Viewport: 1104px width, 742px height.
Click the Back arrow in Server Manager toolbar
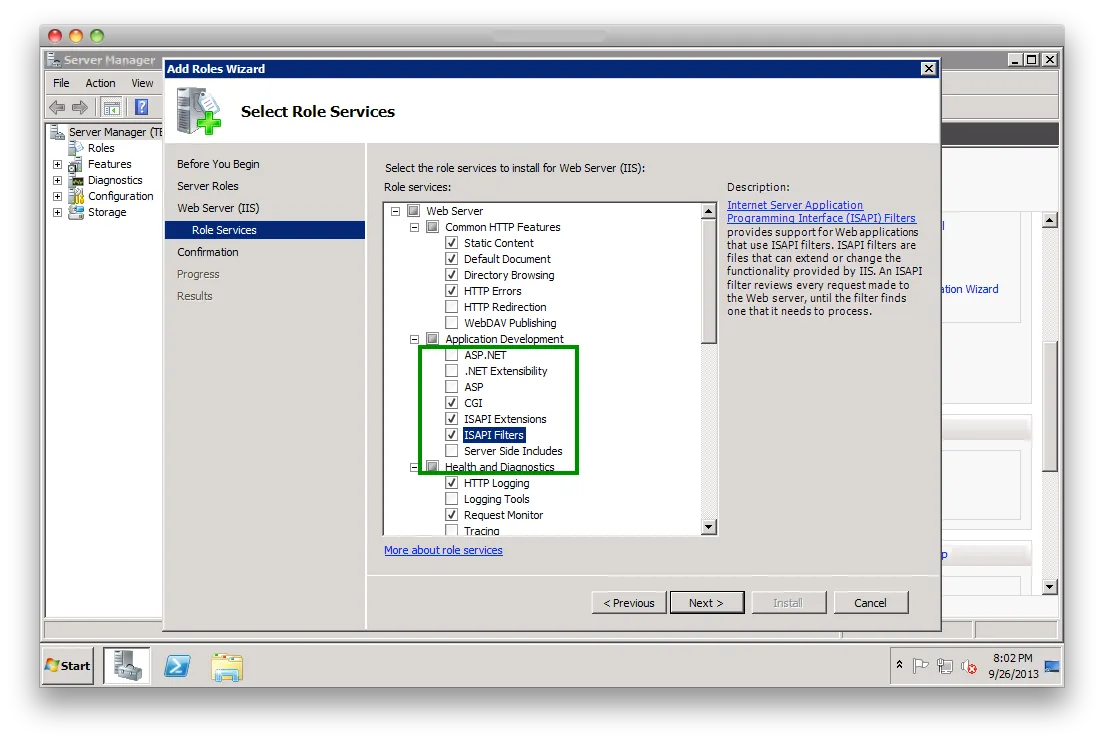pyautogui.click(x=57, y=107)
